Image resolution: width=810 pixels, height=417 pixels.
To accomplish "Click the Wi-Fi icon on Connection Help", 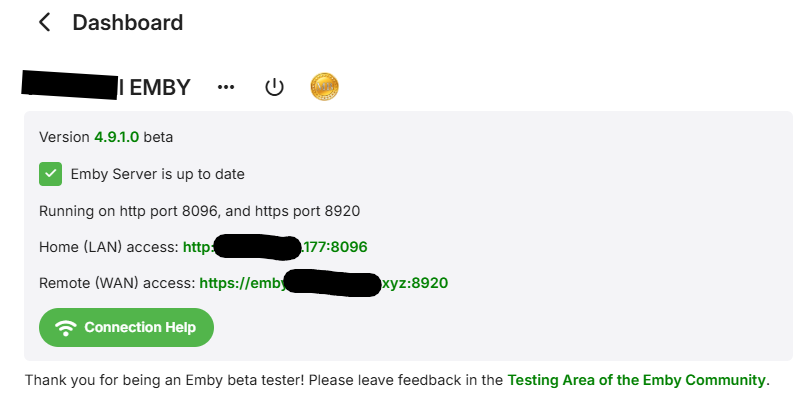I will [x=66, y=327].
